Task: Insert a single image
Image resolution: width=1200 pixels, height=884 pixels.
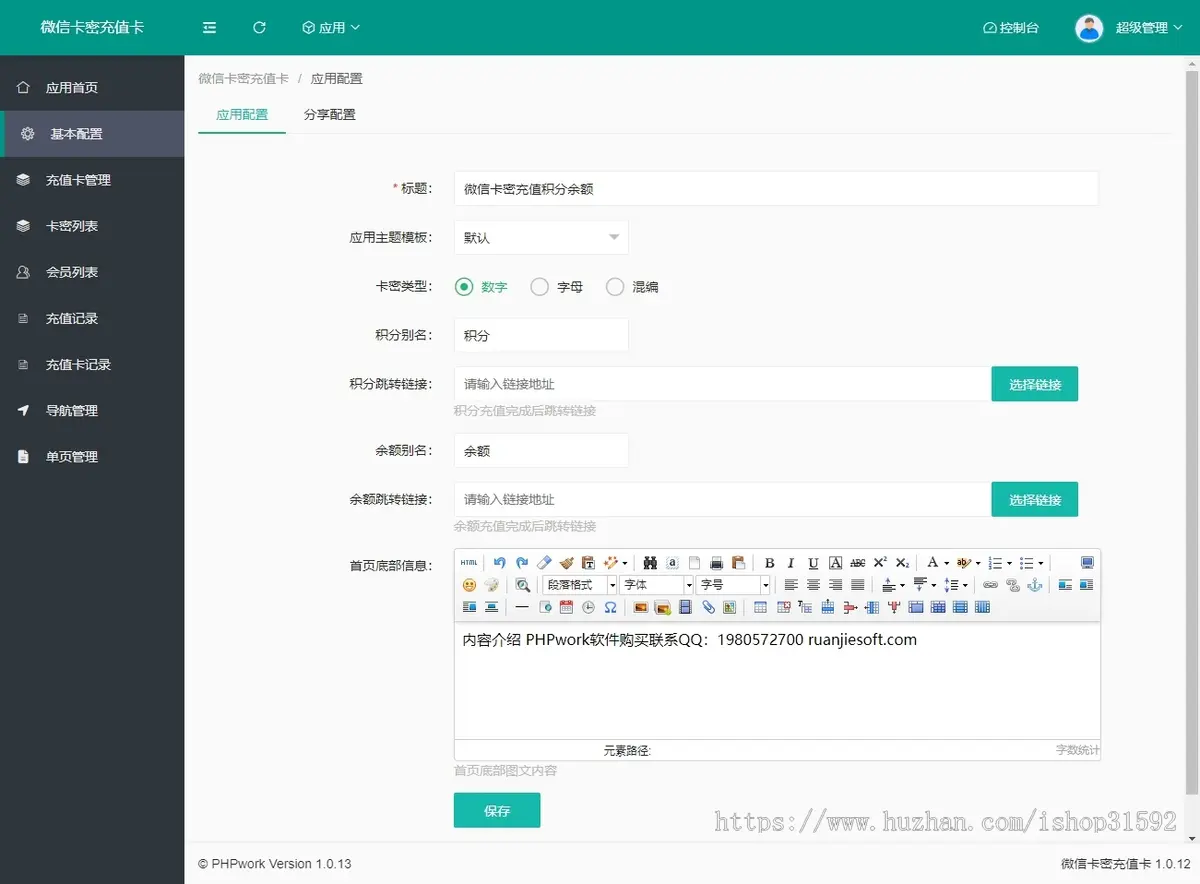Action: click(641, 607)
